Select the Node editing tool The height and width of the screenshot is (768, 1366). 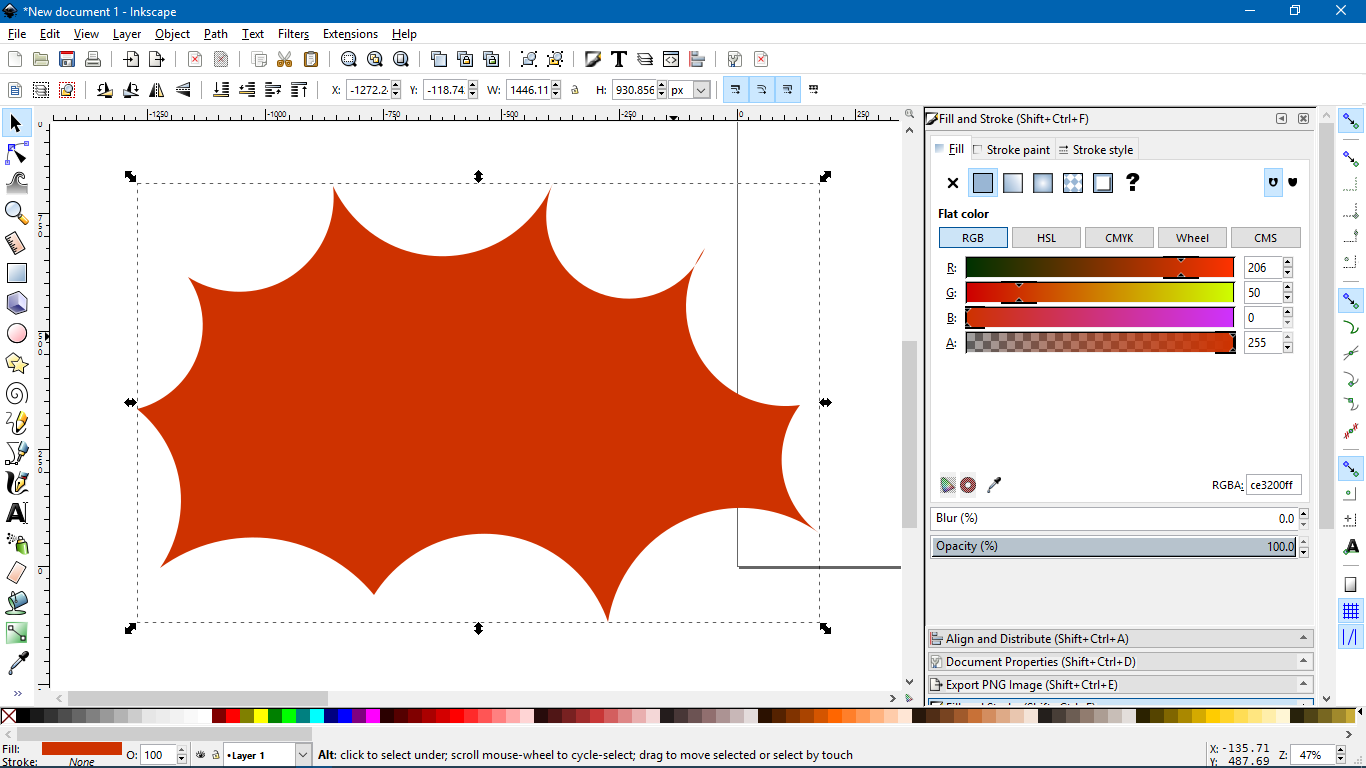(17, 153)
